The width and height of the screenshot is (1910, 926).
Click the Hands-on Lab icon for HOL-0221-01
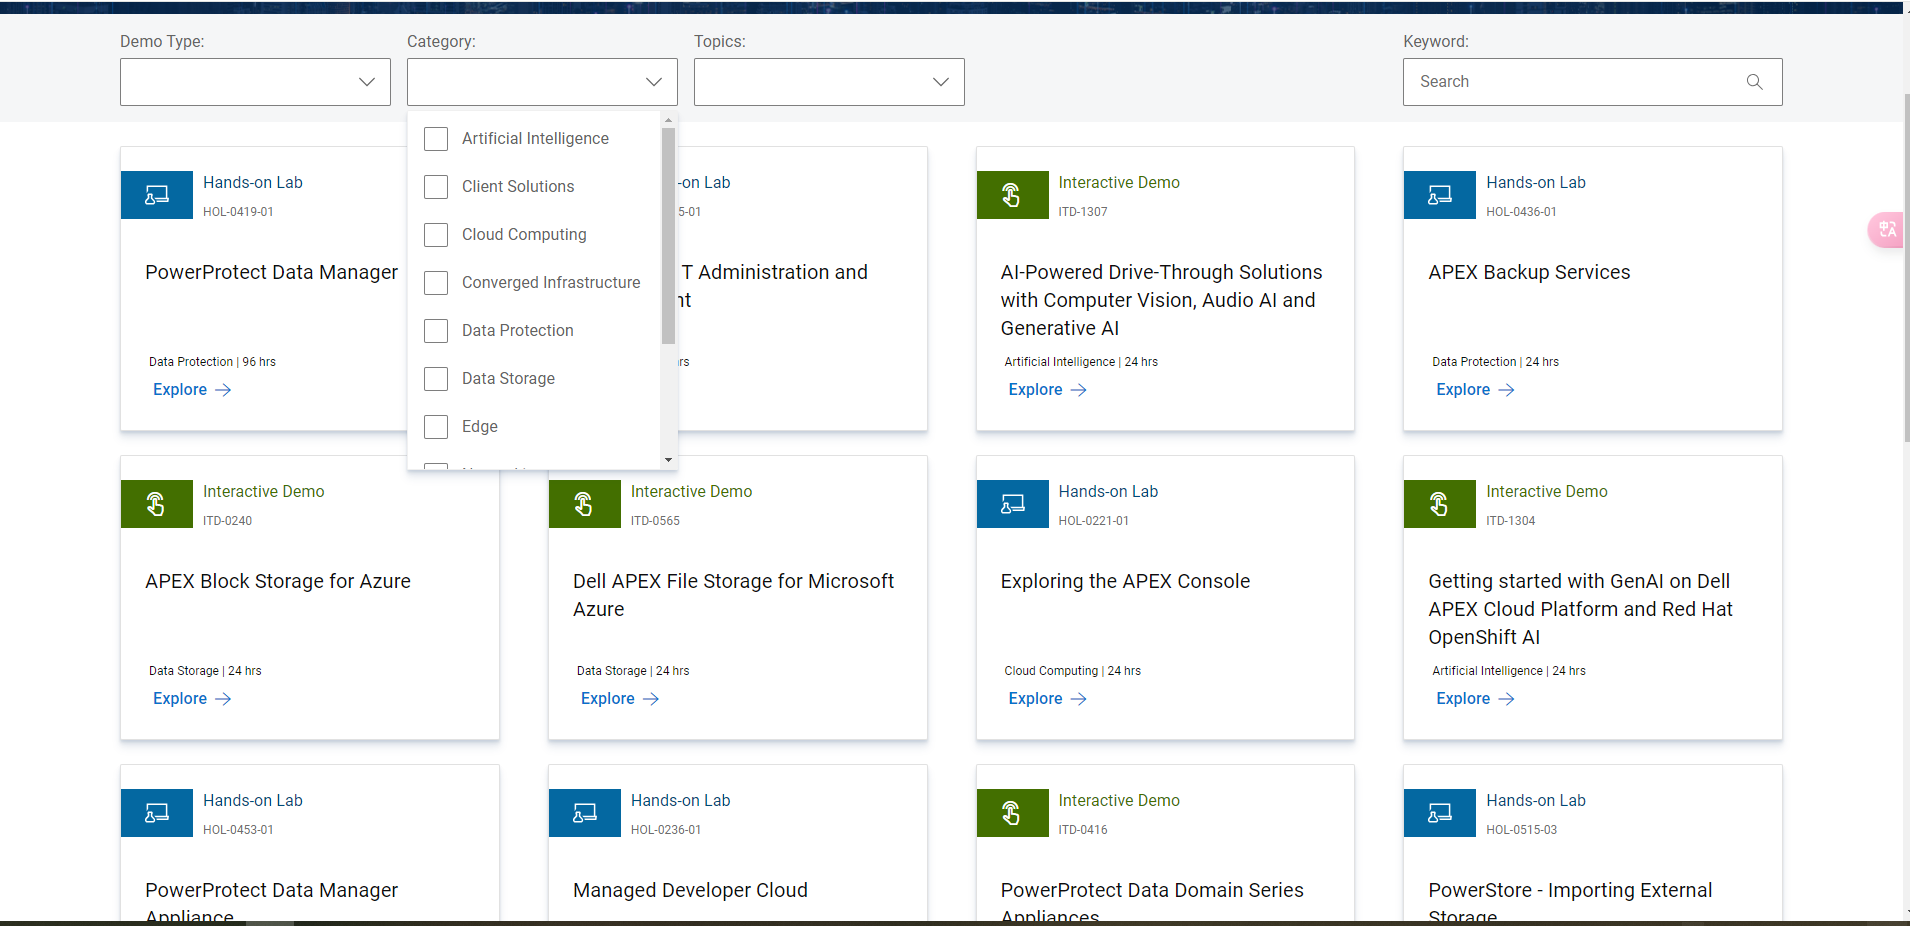point(1012,504)
